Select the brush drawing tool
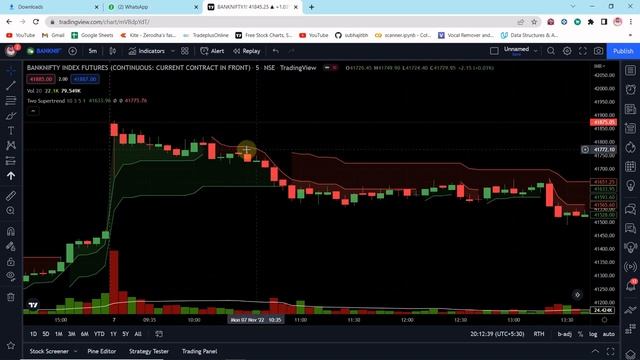Image resolution: width=640 pixels, height=360 pixels. pos(11,116)
